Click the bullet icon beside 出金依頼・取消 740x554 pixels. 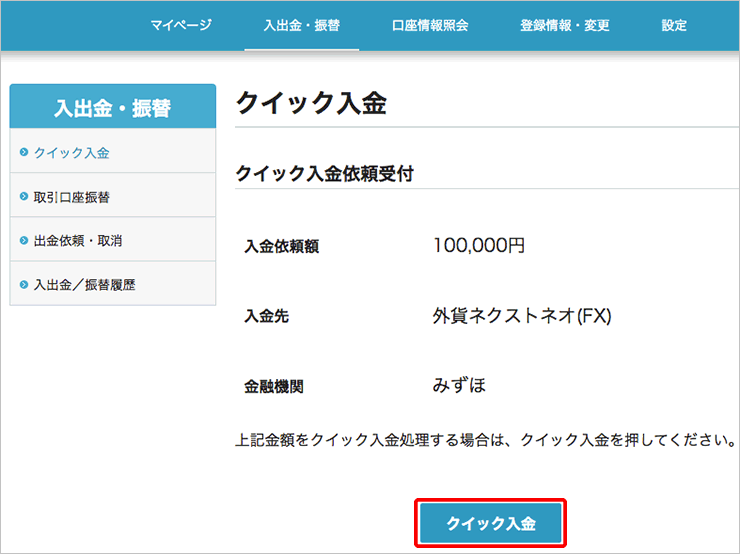point(24,241)
